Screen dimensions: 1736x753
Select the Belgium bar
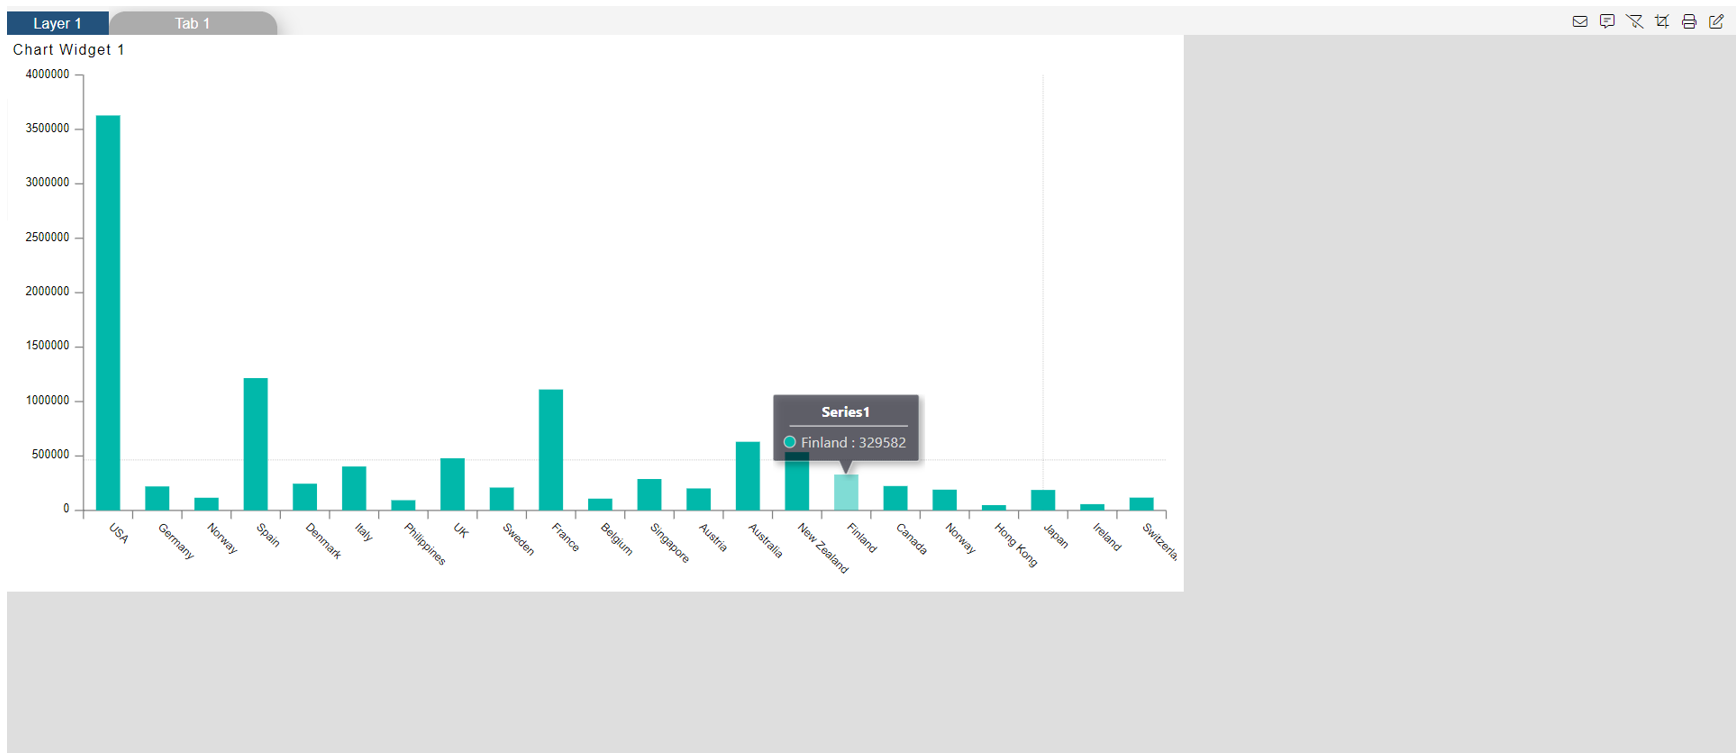click(600, 504)
